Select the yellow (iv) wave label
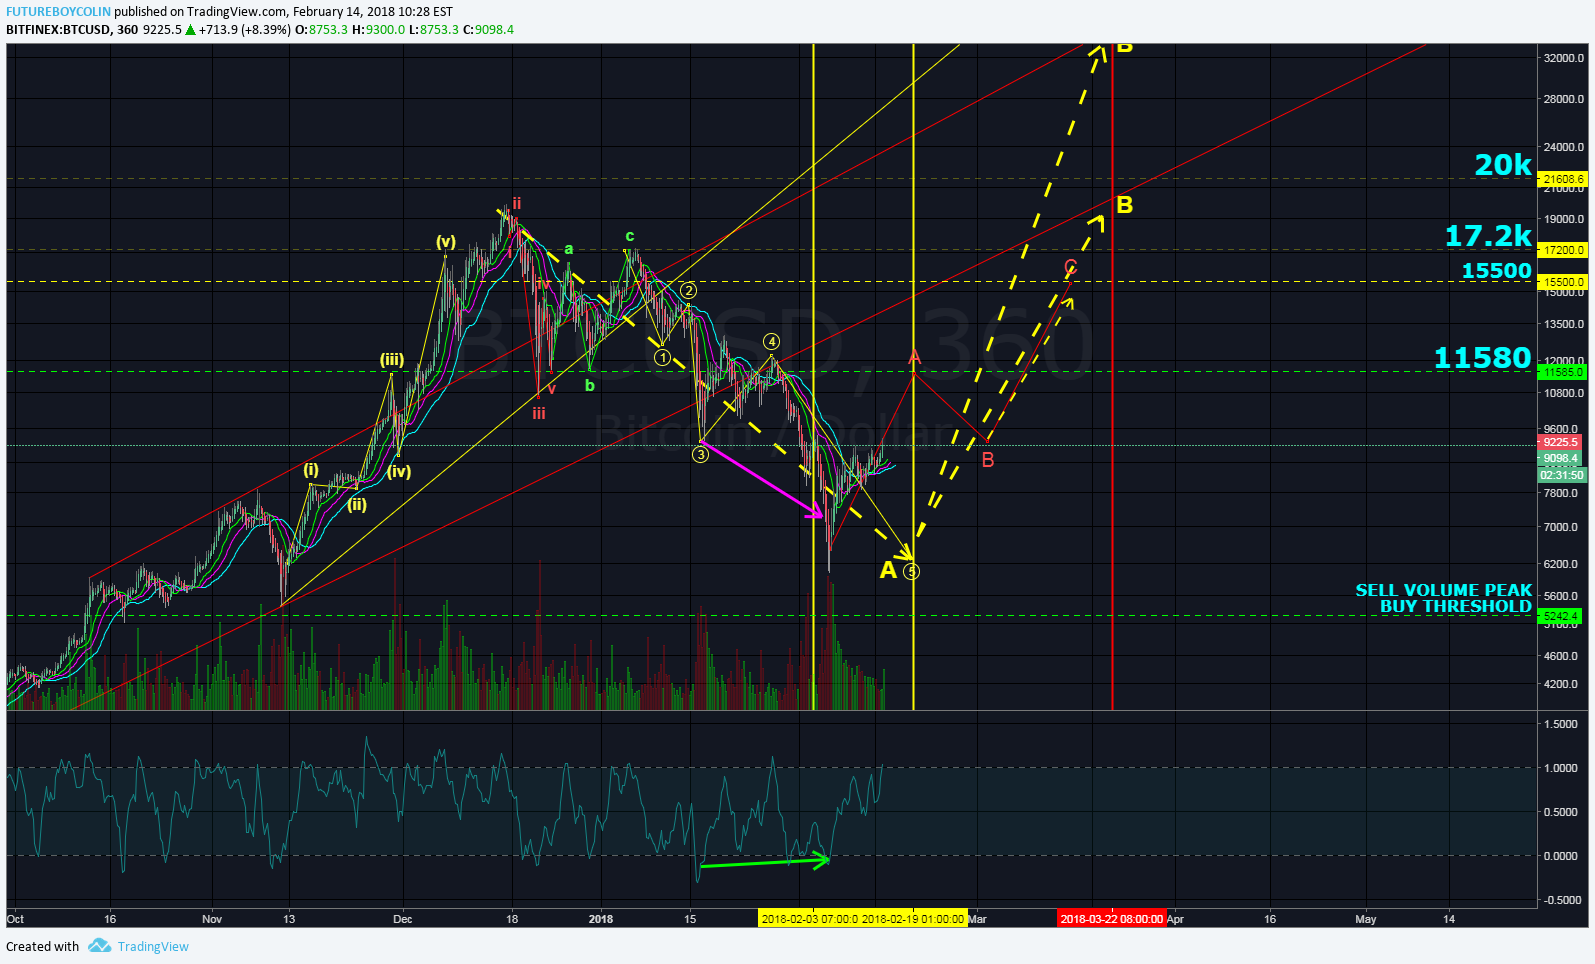The height and width of the screenshot is (964, 1595). 400,471
